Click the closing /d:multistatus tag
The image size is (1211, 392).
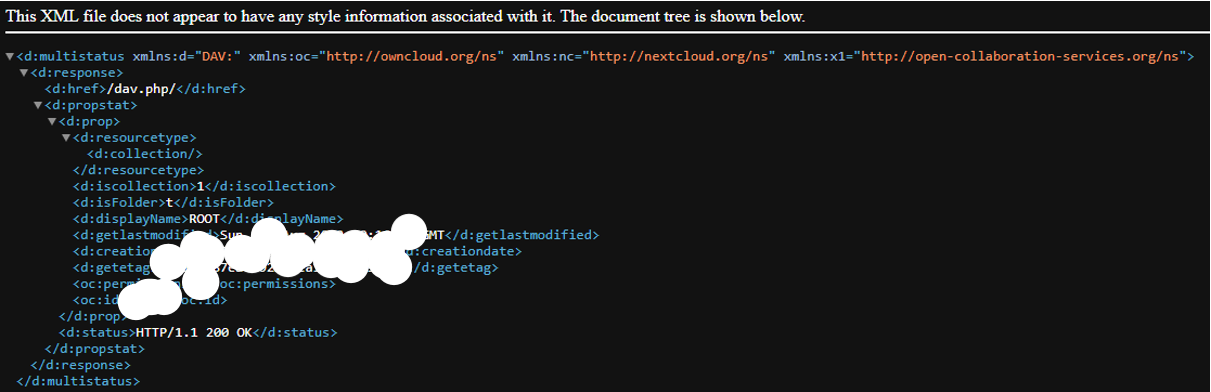click(78, 380)
